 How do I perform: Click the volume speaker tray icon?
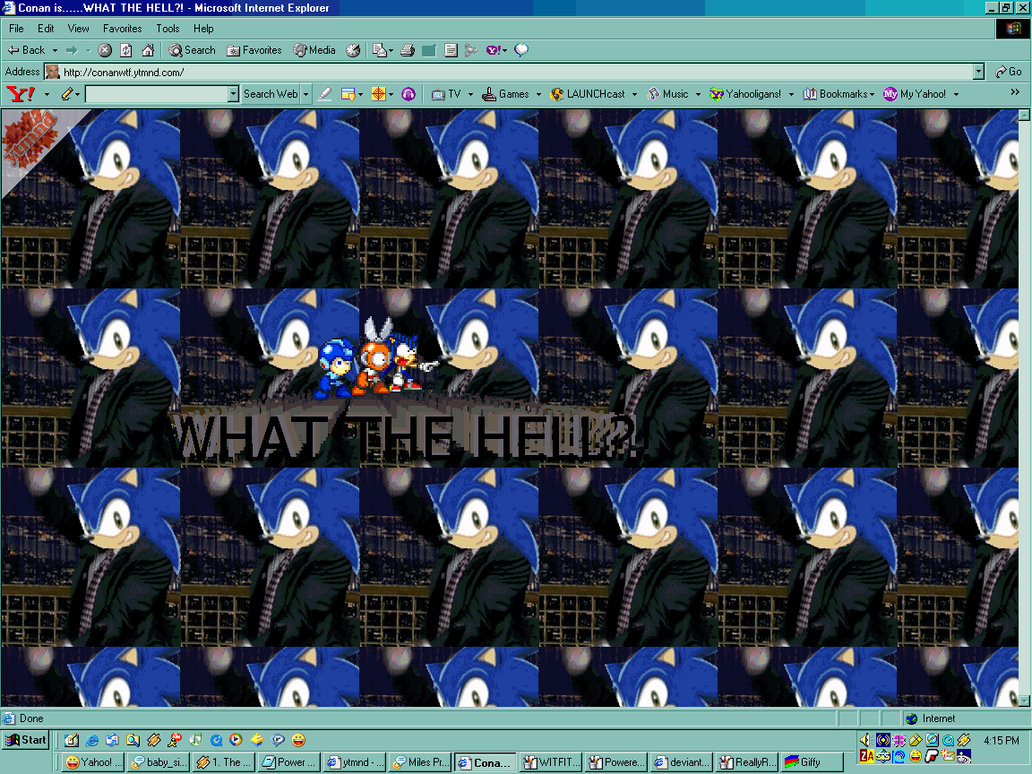tap(865, 740)
